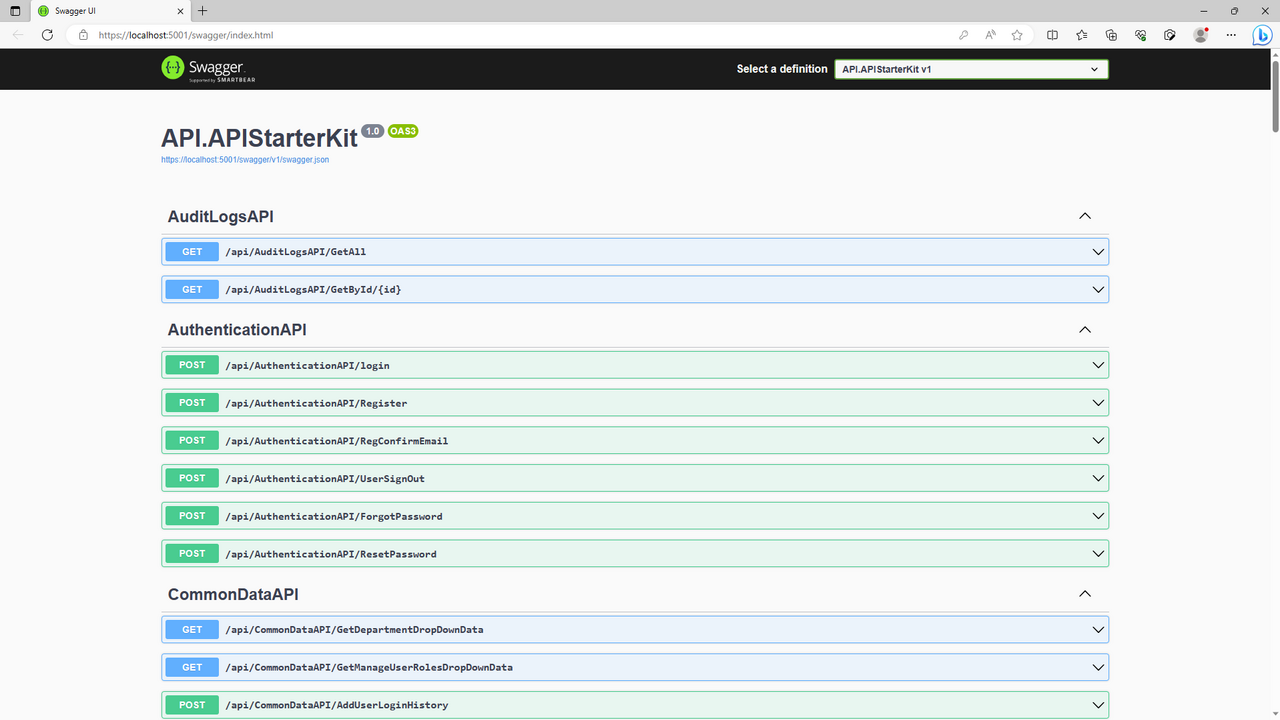This screenshot has width=1280, height=720.
Task: Click path /api/AuditLogsAPI/GetAll
Action: coord(296,252)
